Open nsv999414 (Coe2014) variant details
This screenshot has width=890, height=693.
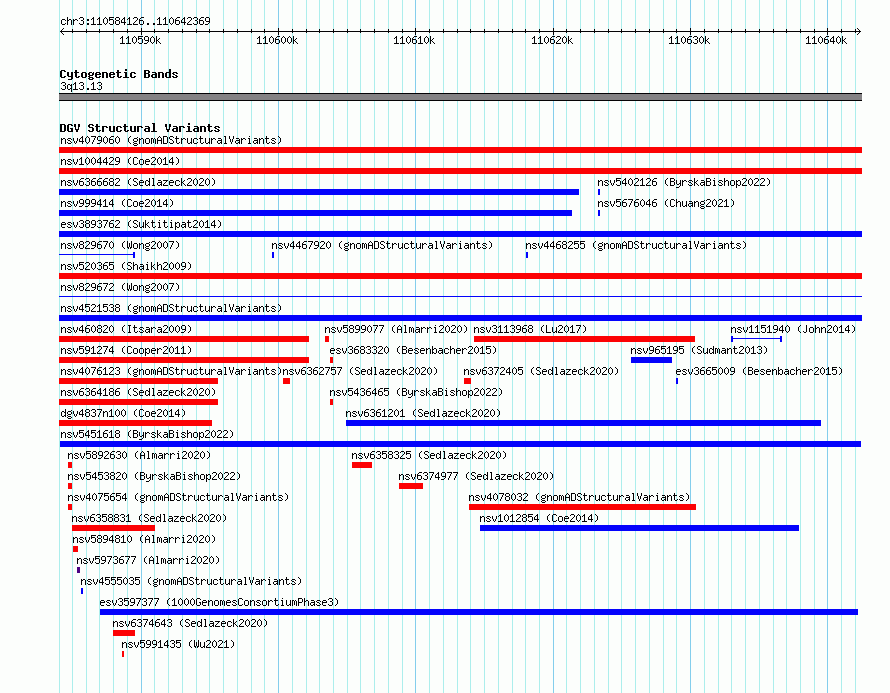117,203
